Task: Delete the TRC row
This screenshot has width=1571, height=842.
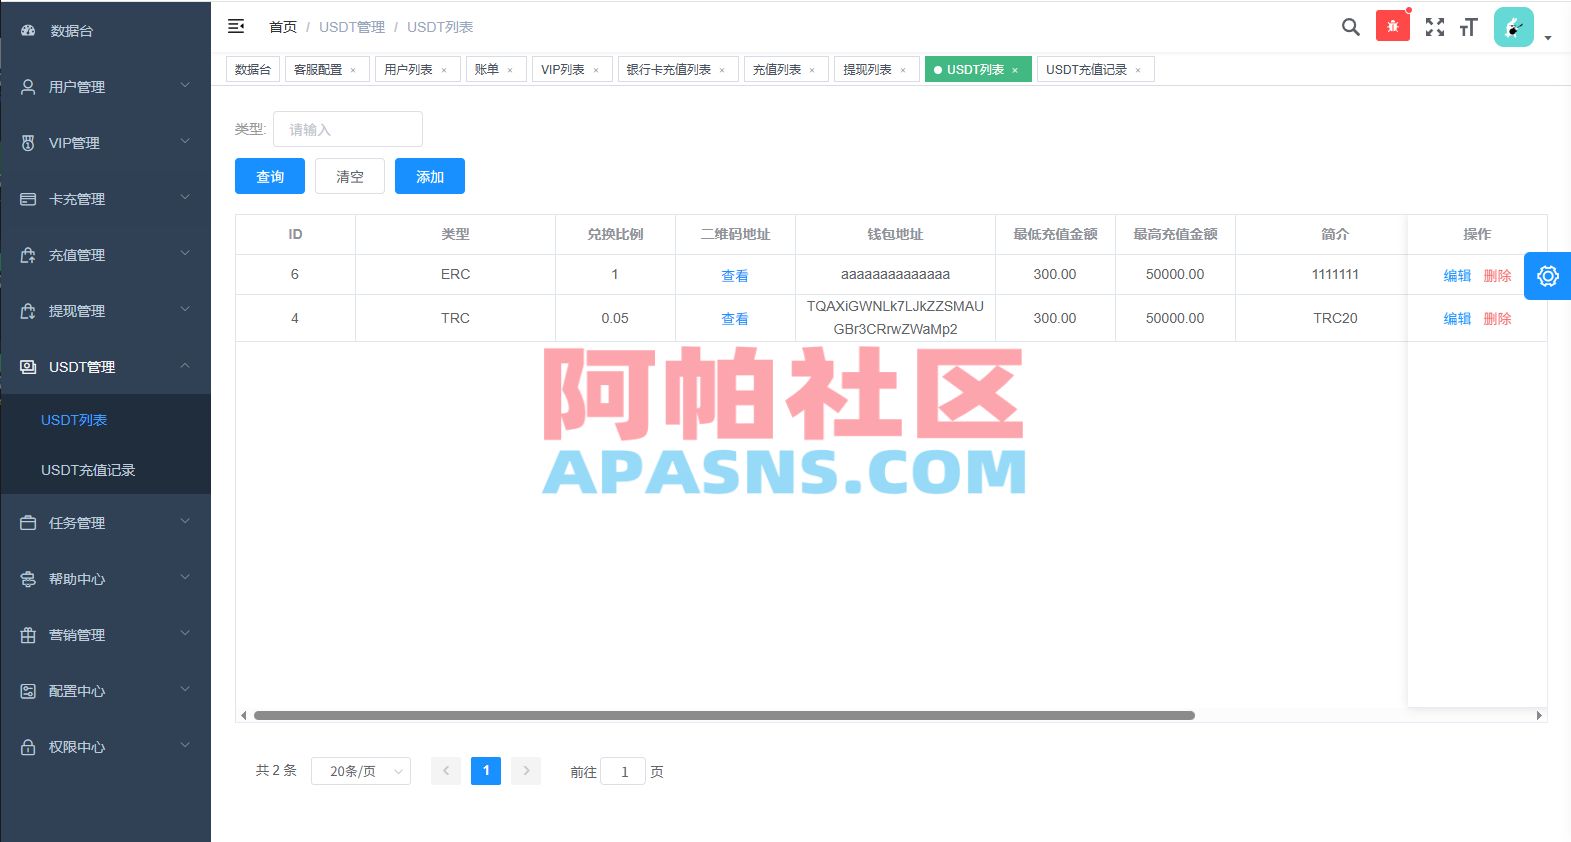Action: (x=1497, y=318)
